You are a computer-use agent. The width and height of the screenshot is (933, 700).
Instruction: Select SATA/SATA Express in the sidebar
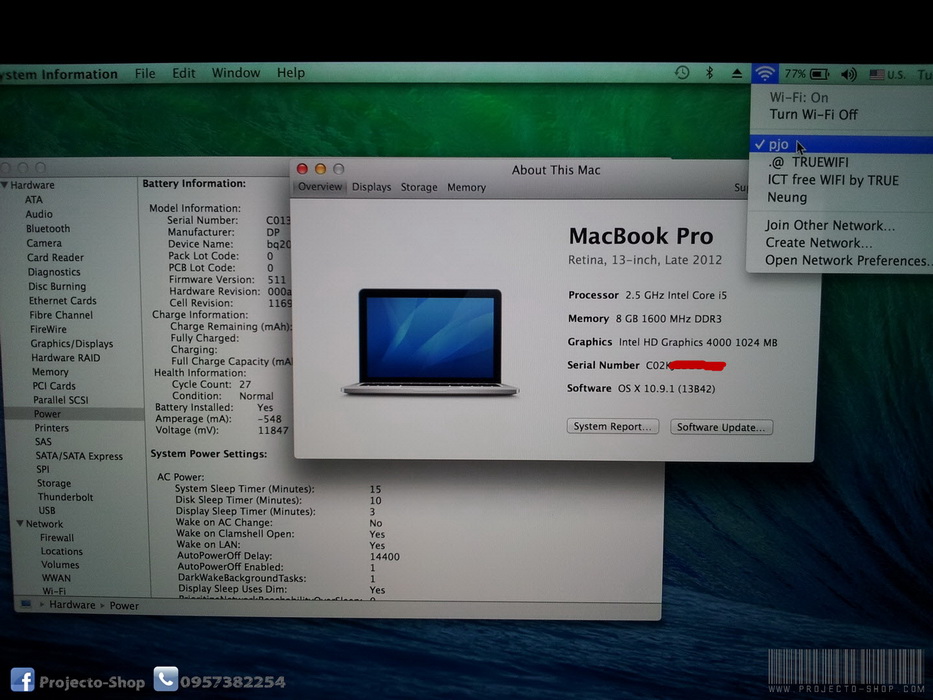click(x=79, y=456)
